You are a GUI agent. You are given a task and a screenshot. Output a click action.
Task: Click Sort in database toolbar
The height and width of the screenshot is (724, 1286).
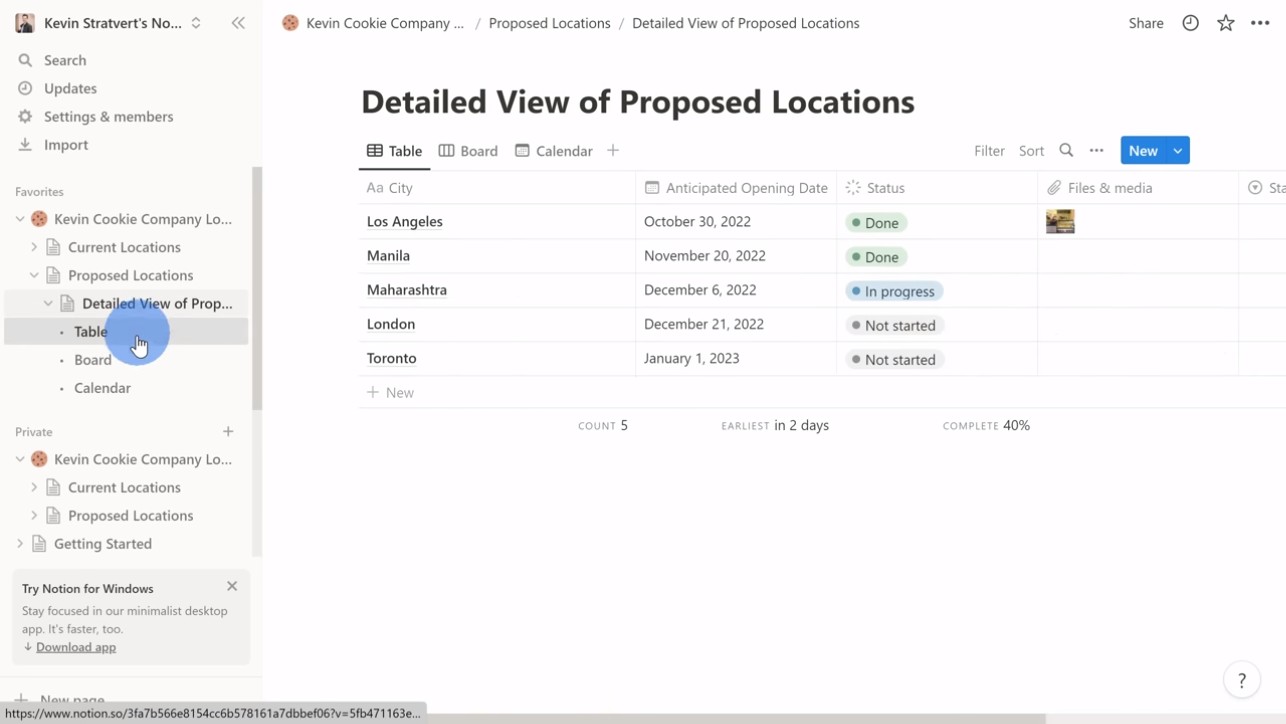[x=1031, y=151]
